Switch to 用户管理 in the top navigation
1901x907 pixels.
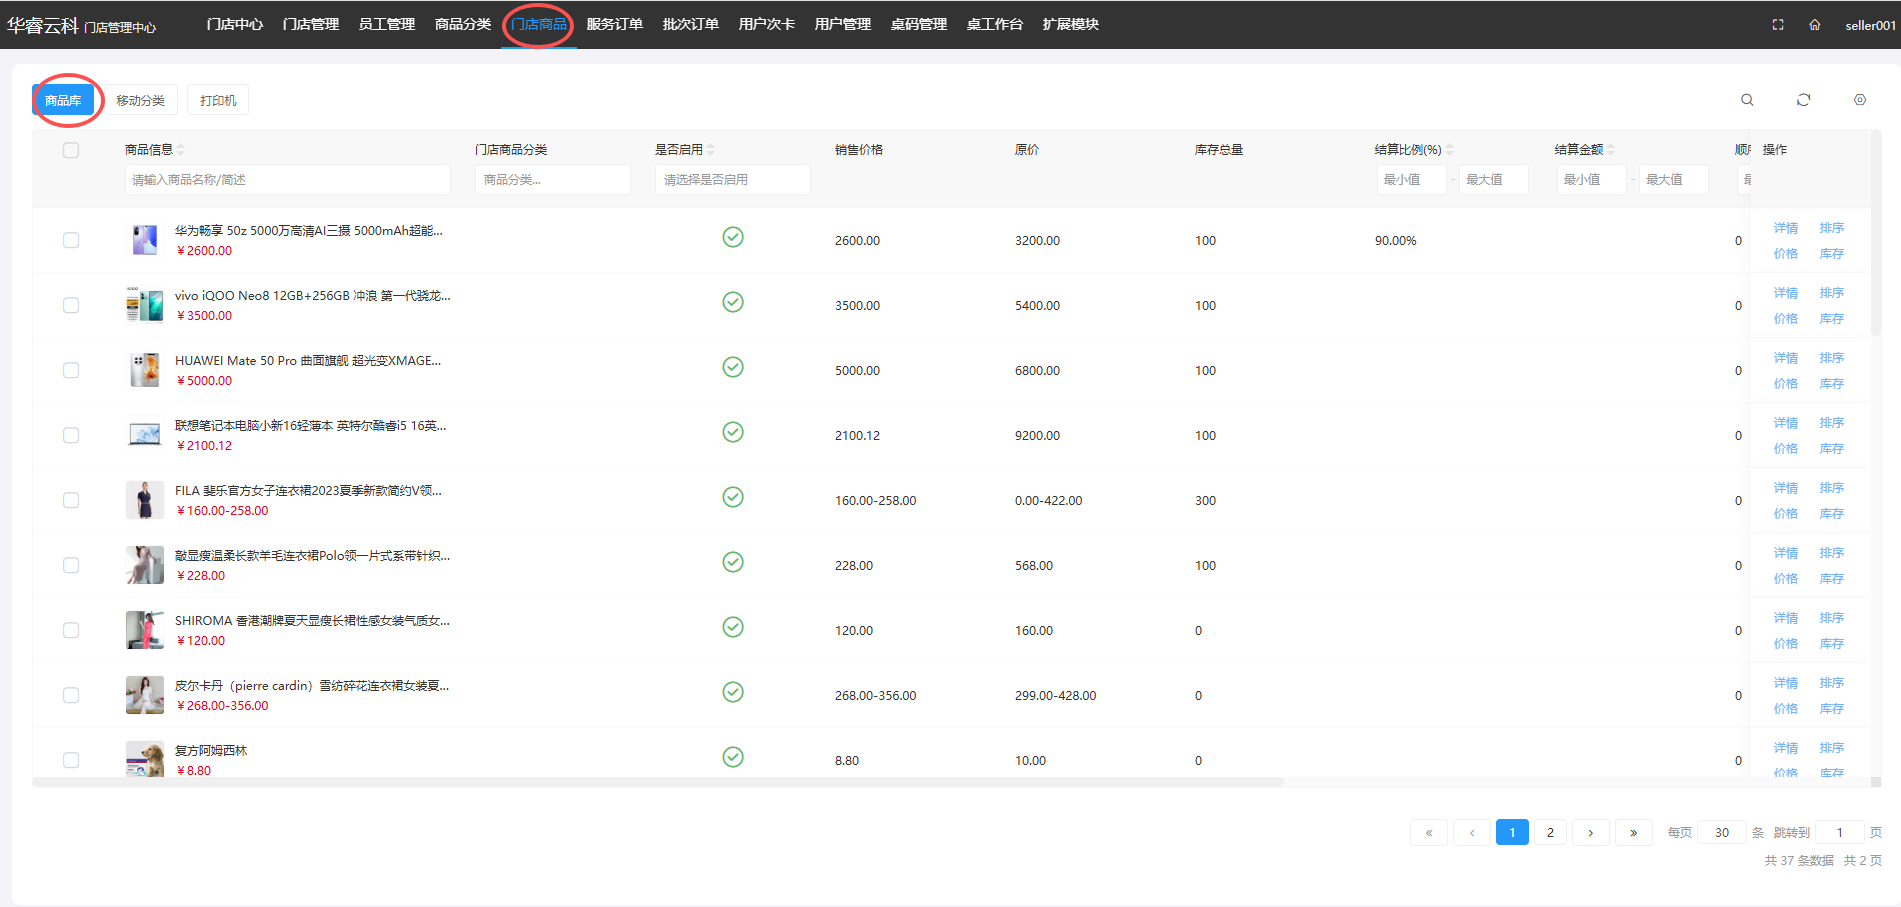[x=842, y=24]
